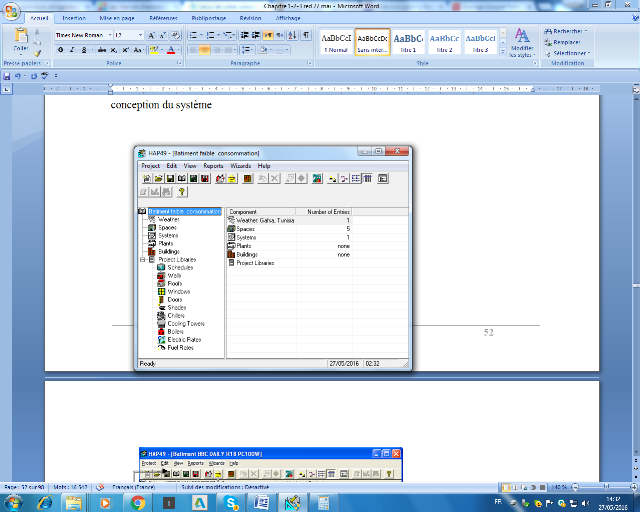
Task: Open Google Chrome from the taskbar
Action: (x=137, y=502)
